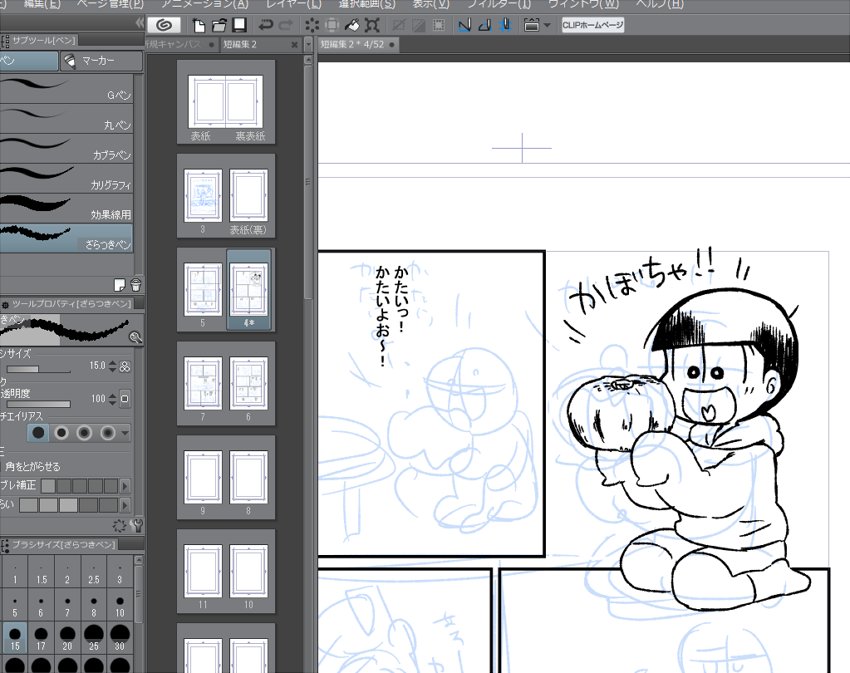Open the フィルター(I) menu
Image resolution: width=850 pixels, height=673 pixels.
click(499, 4)
